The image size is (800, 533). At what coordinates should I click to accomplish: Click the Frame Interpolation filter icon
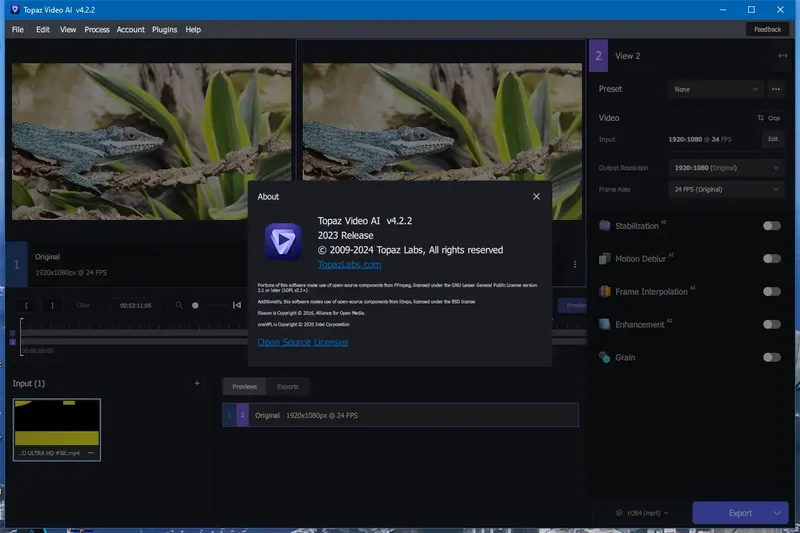point(605,292)
